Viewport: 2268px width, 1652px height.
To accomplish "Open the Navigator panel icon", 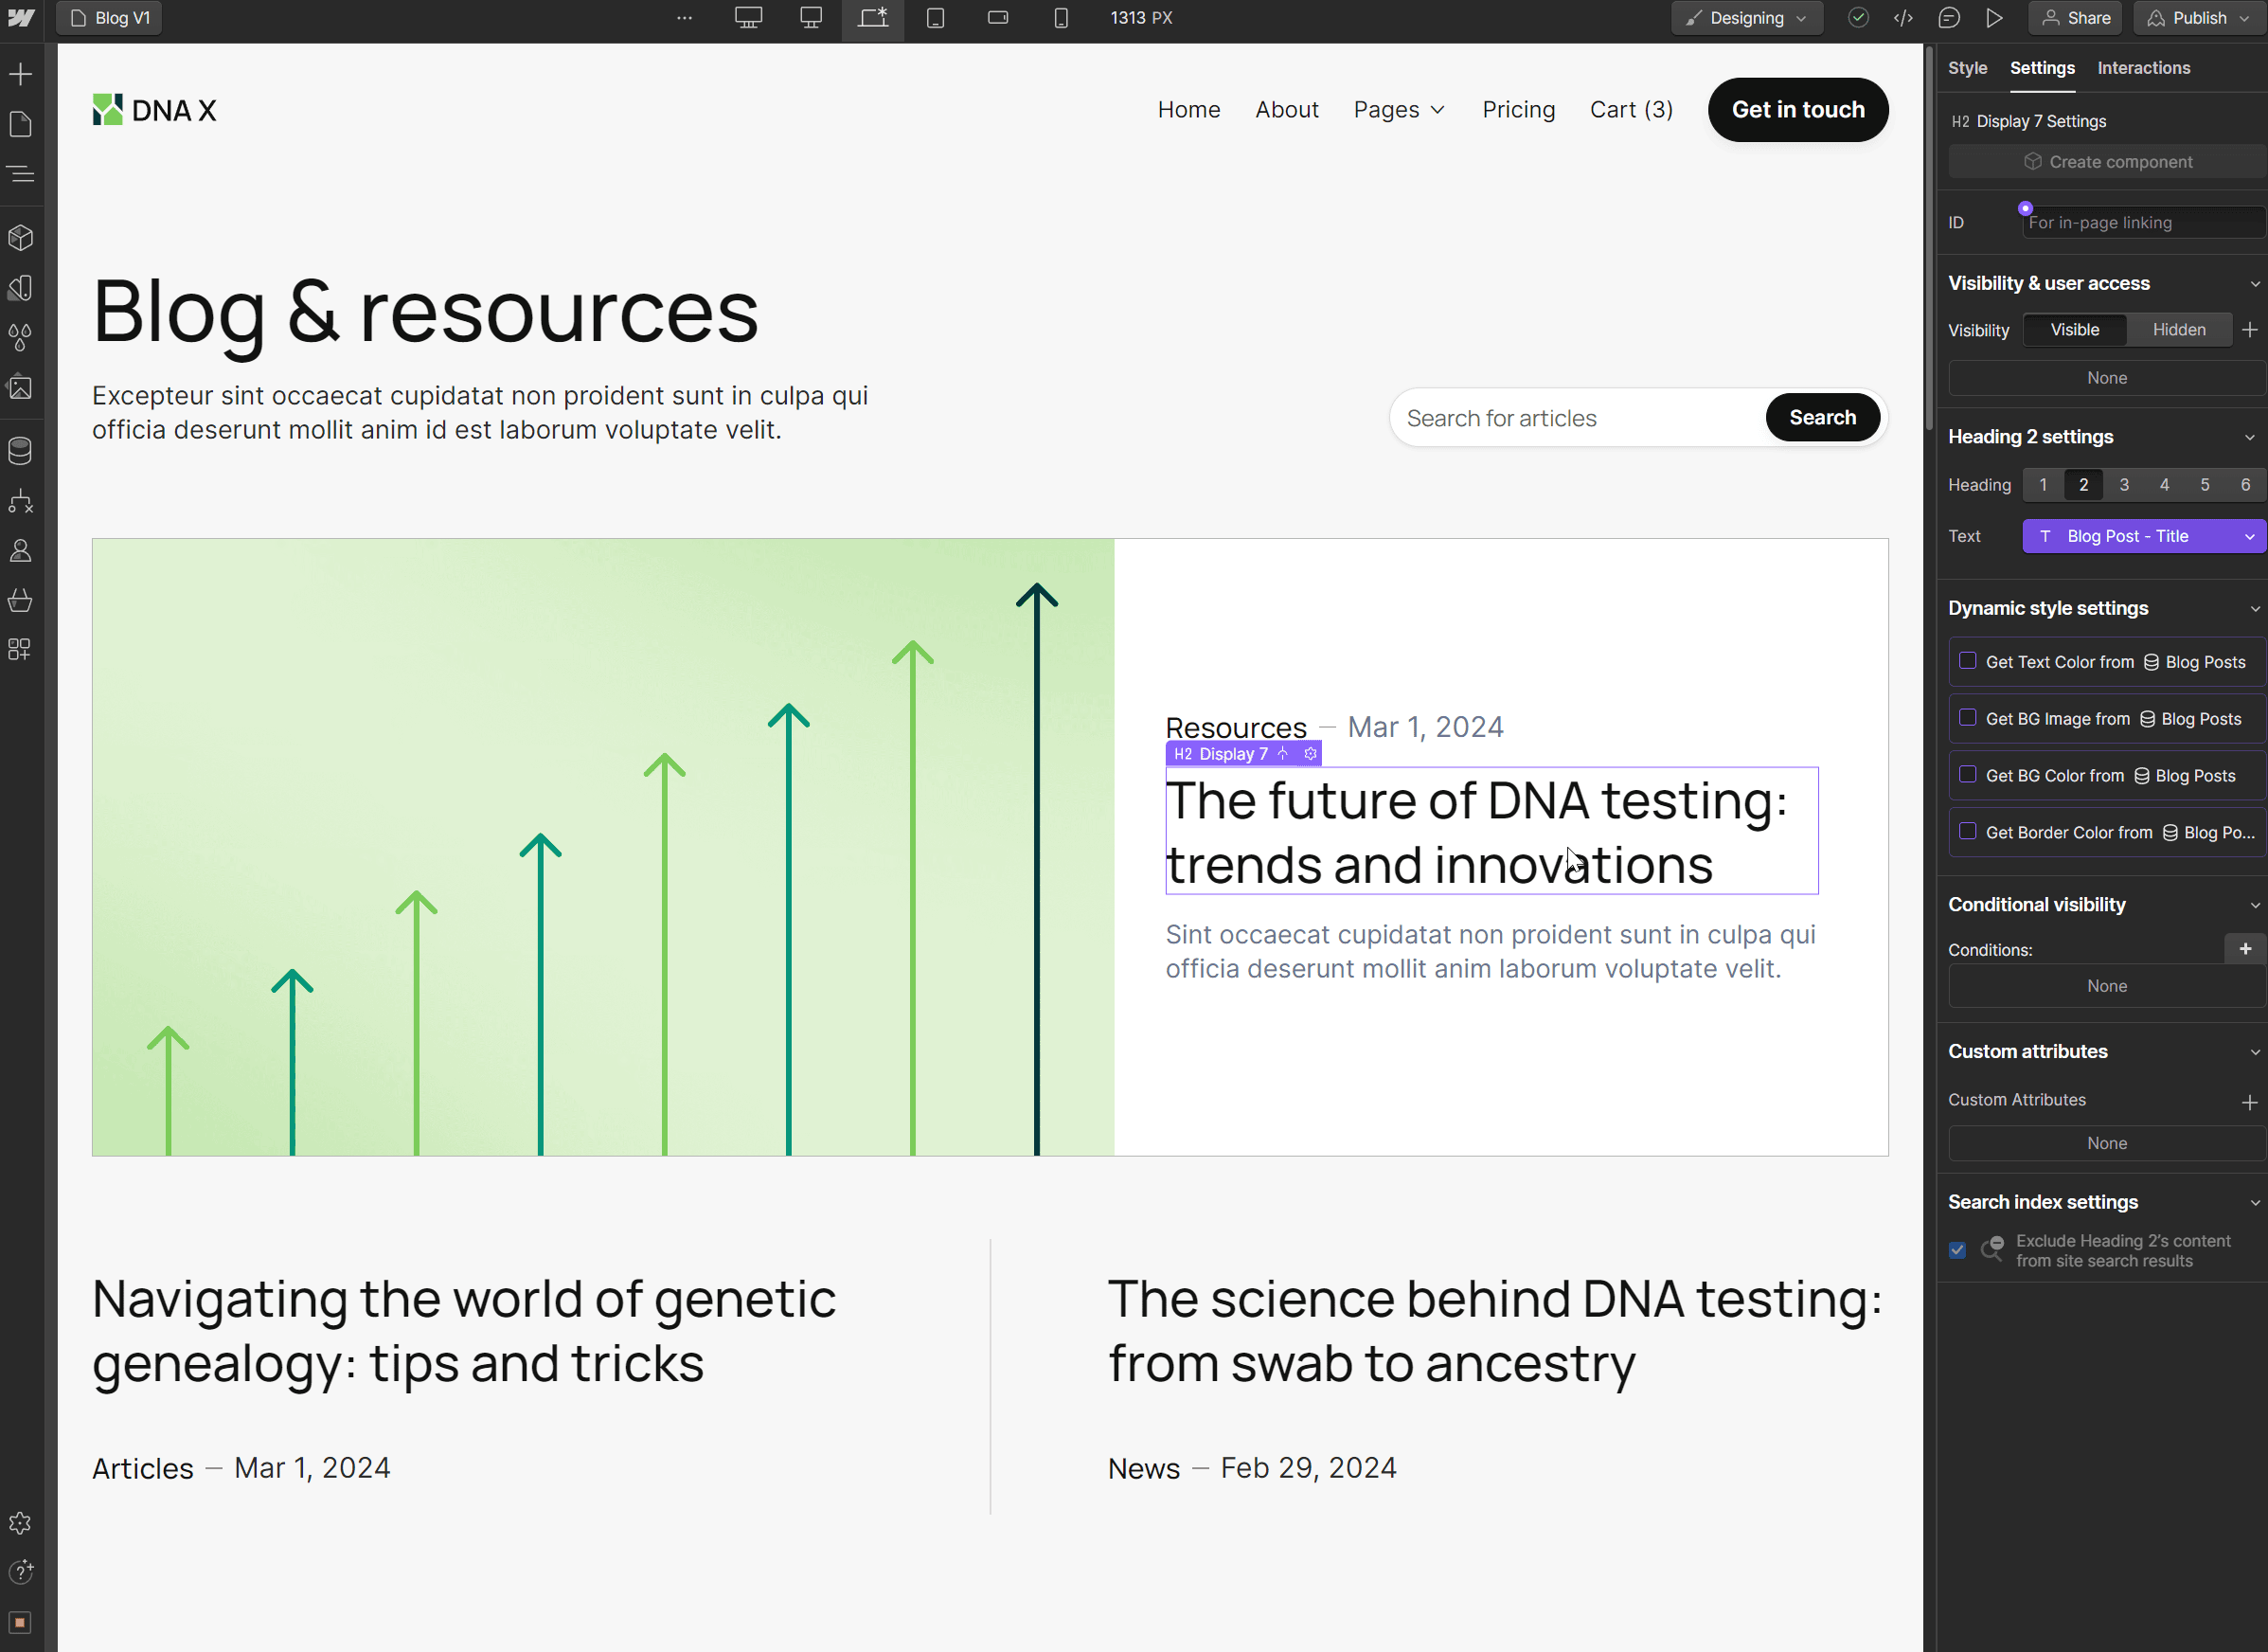I will coord(21,174).
